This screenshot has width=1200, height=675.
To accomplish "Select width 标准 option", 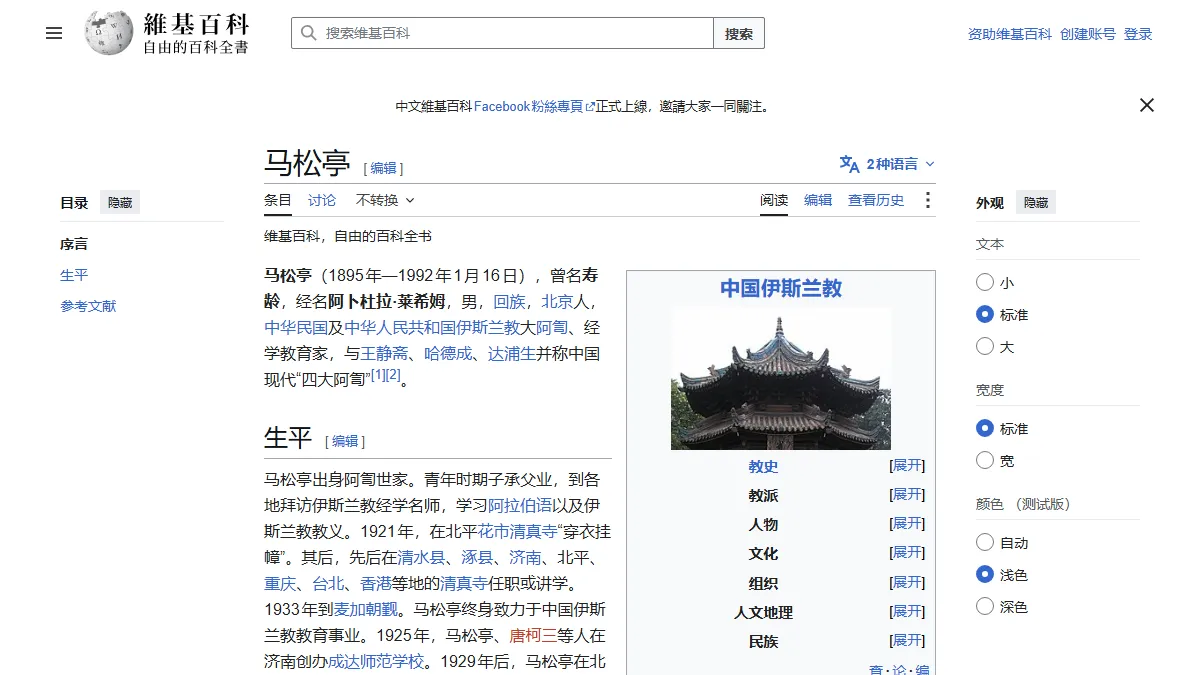I will pos(985,429).
